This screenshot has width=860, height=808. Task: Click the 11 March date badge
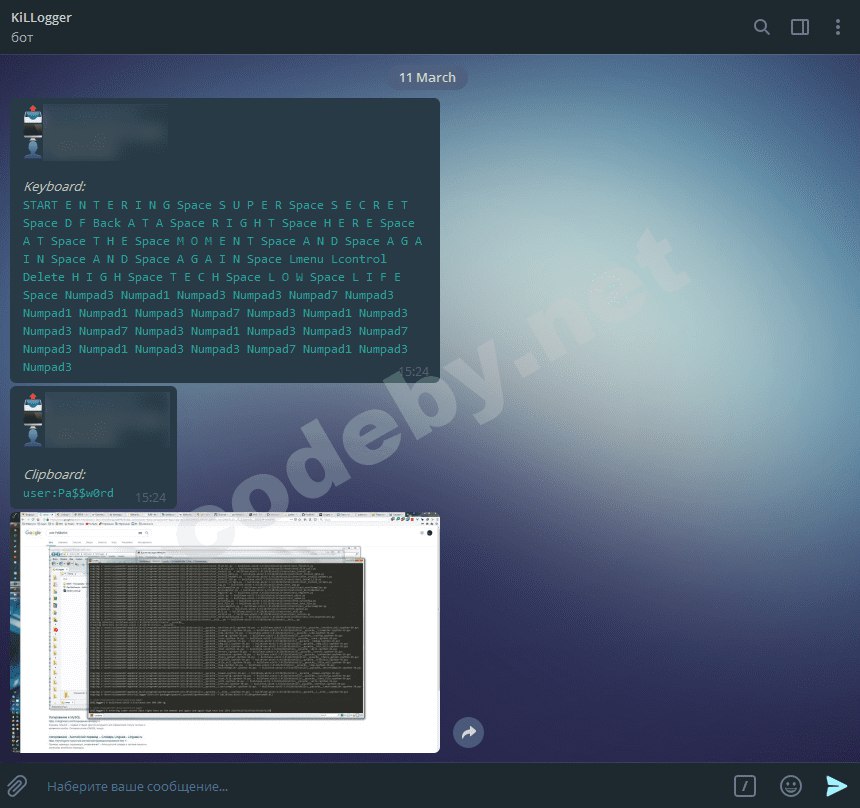[x=427, y=77]
